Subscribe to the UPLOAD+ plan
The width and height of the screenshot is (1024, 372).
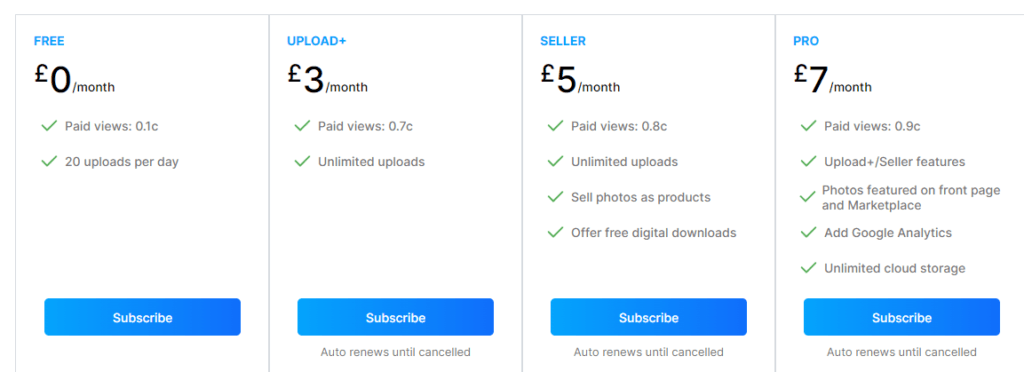coord(395,317)
